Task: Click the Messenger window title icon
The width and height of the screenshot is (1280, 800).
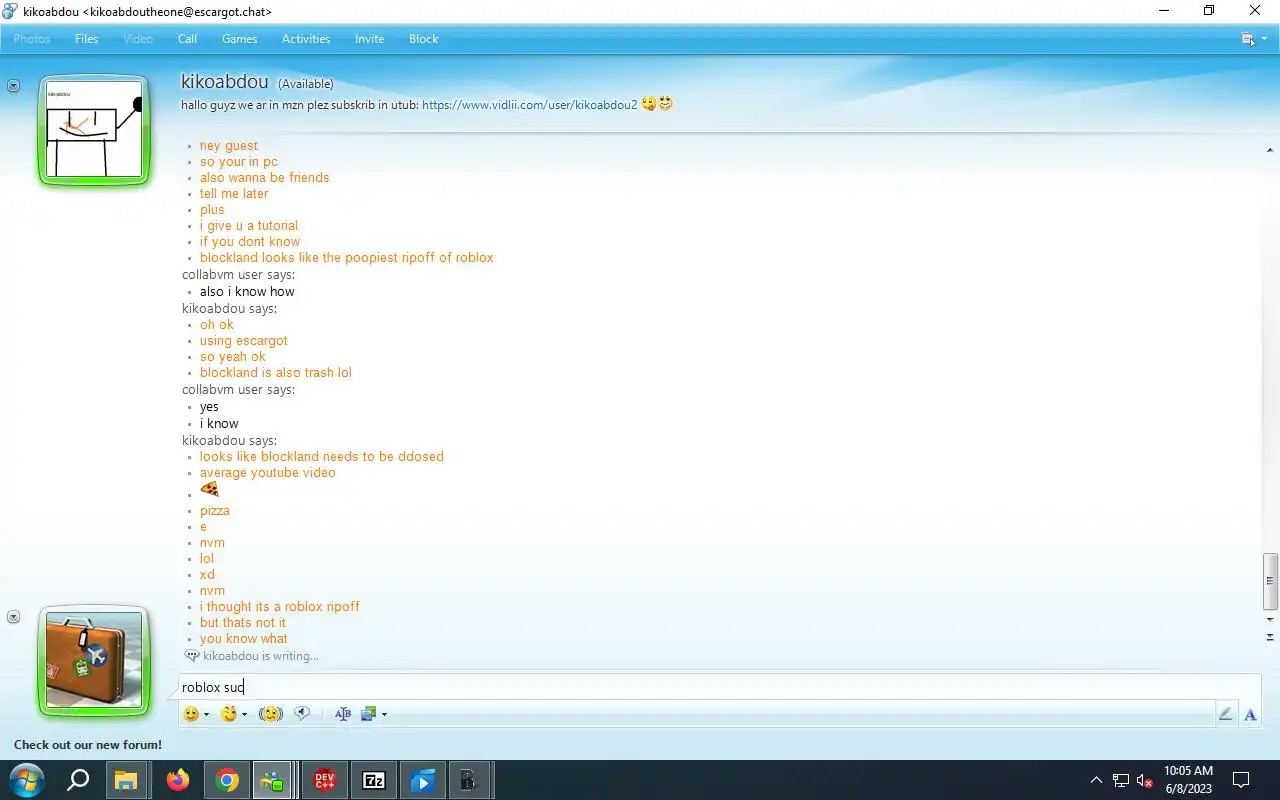Action: (x=10, y=11)
